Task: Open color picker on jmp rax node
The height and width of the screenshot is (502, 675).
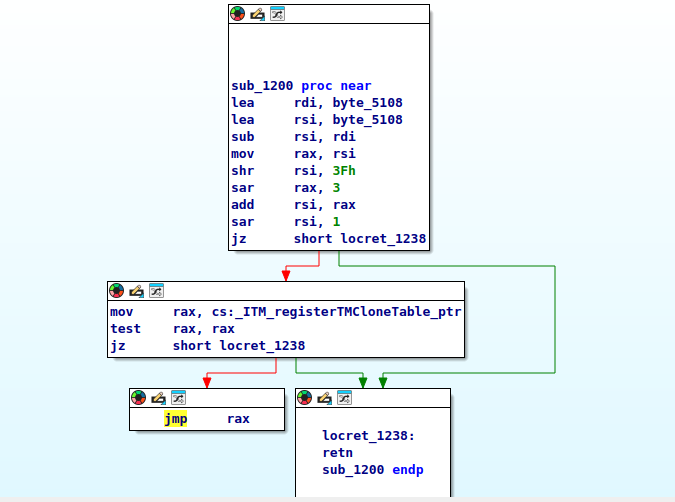Action: tap(138, 397)
